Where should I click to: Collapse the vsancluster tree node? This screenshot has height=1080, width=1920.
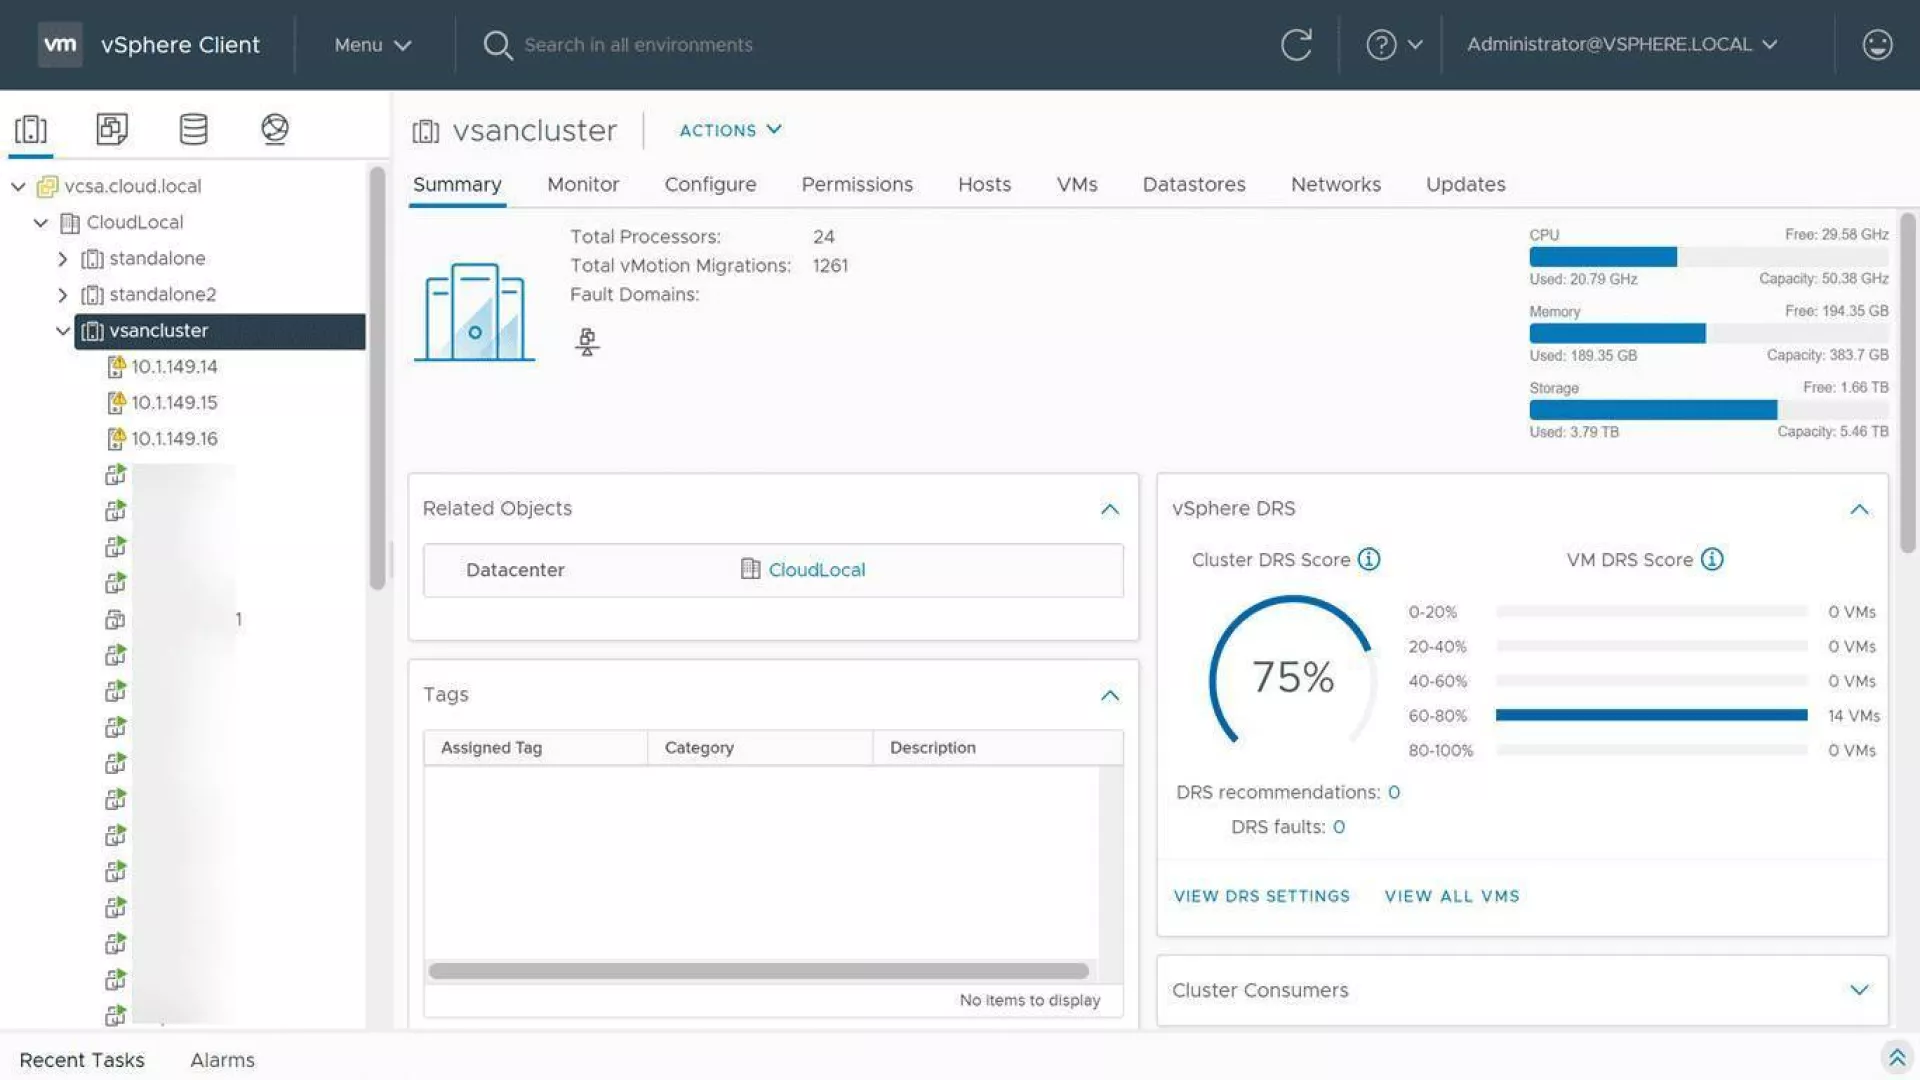(63, 331)
